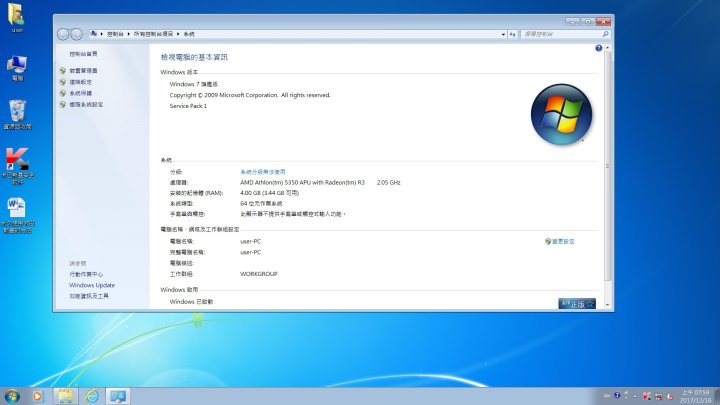Viewport: 720px width, 405px height.
Task: Open the user folder desktop icon
Action: click(x=17, y=17)
